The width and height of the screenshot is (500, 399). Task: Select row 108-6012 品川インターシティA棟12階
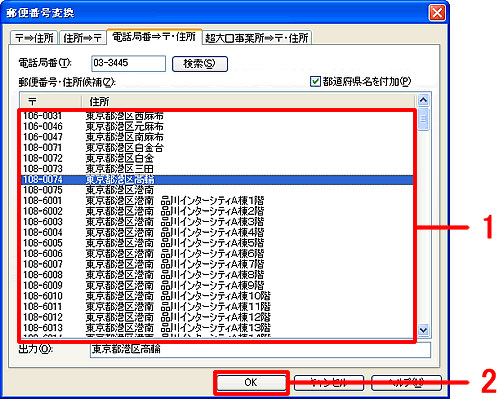click(x=217, y=317)
